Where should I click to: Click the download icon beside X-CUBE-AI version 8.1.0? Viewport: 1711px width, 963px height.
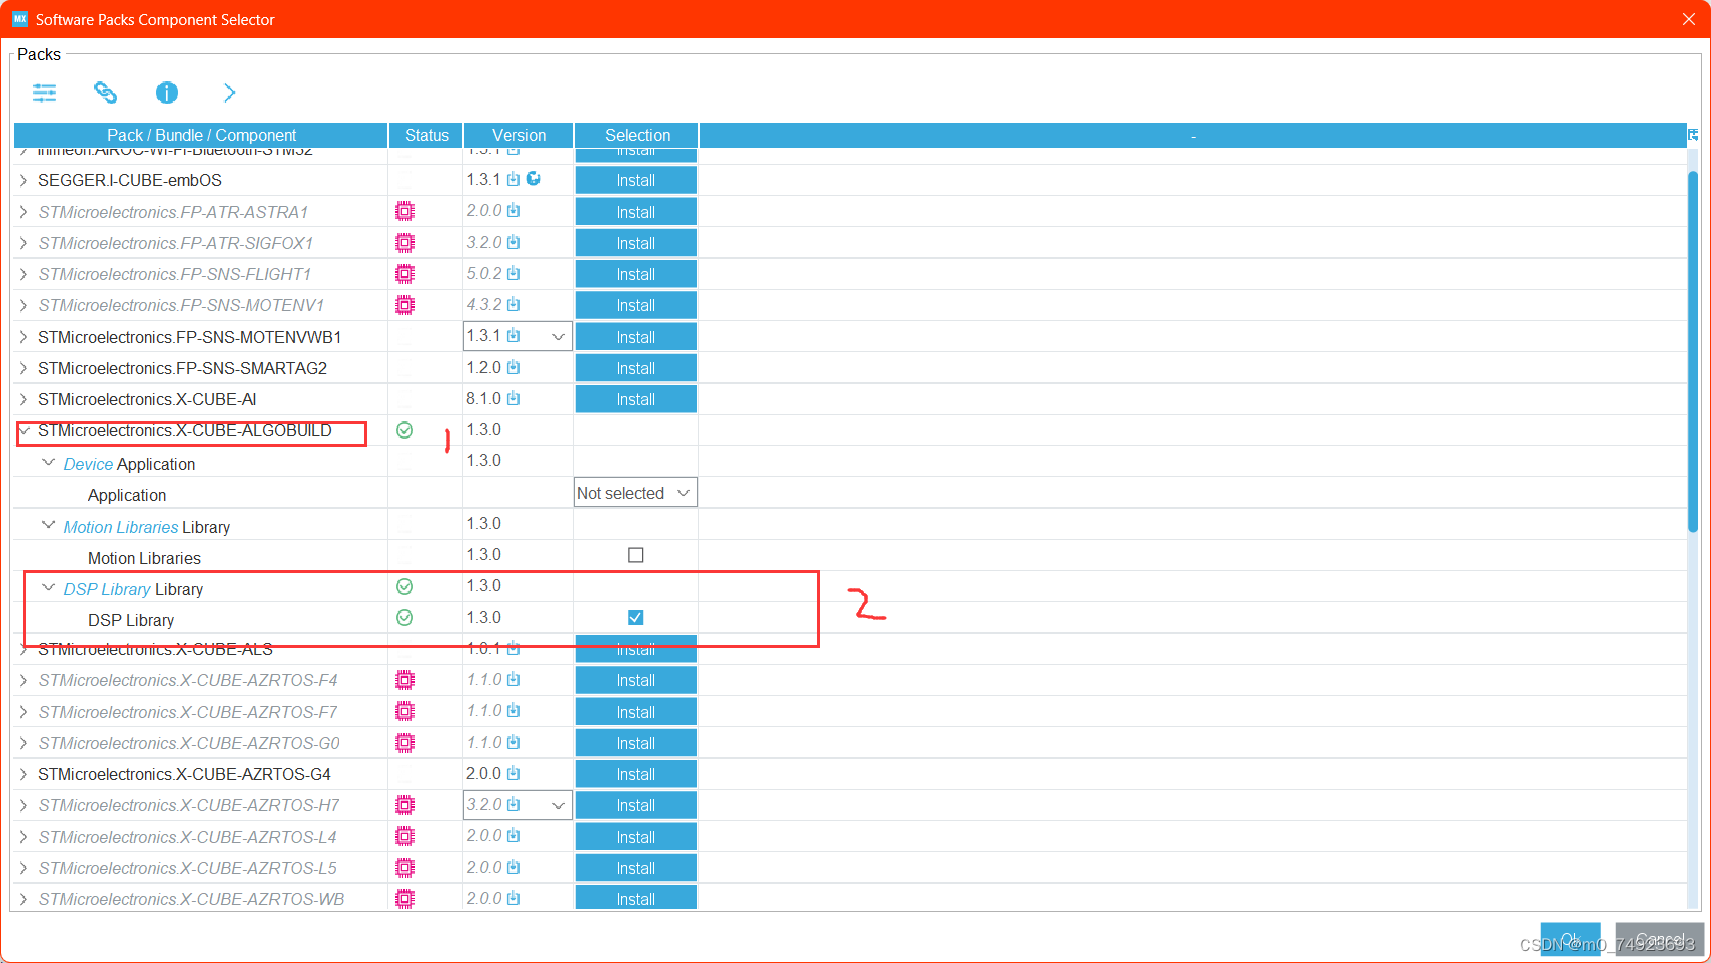click(513, 398)
